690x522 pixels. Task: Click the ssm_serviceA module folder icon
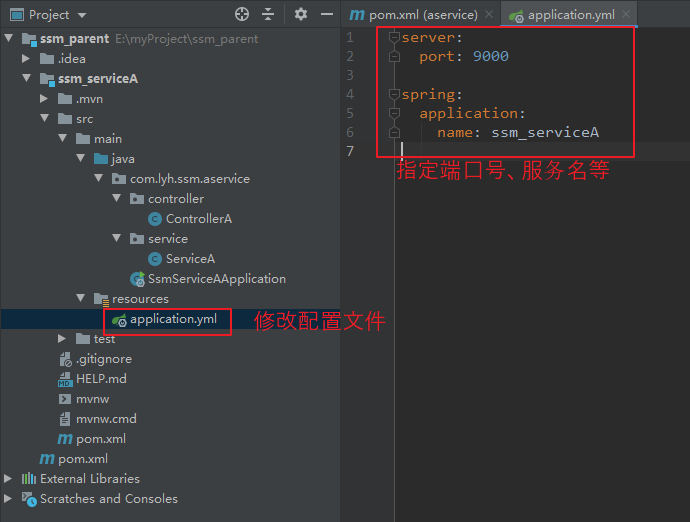click(47, 79)
